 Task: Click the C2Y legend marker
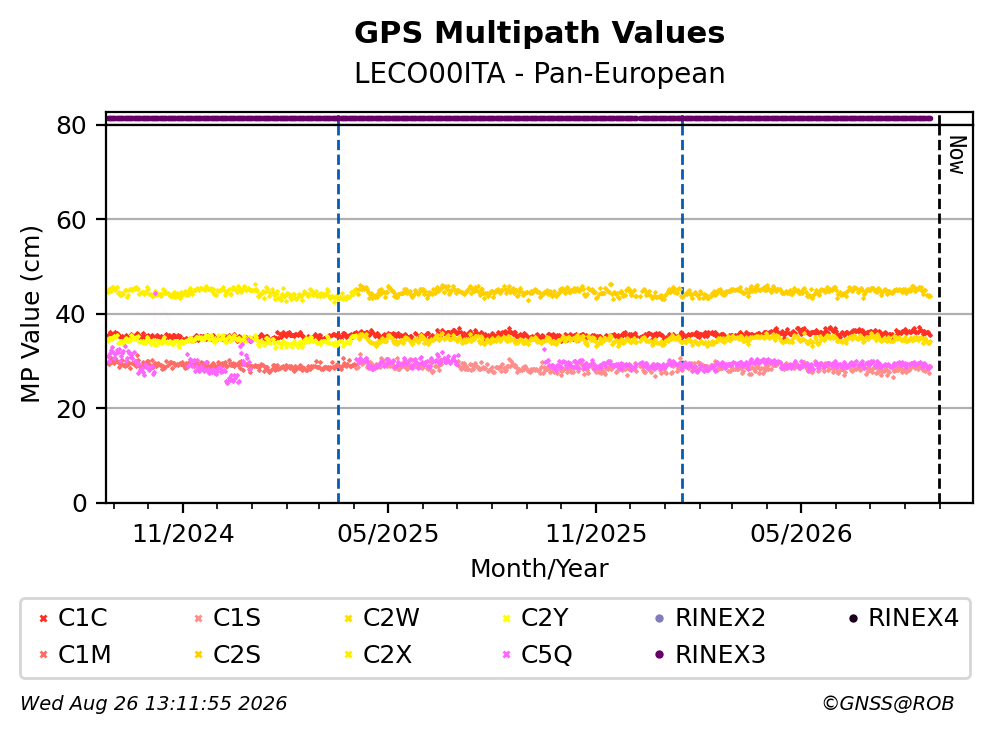pos(506,619)
